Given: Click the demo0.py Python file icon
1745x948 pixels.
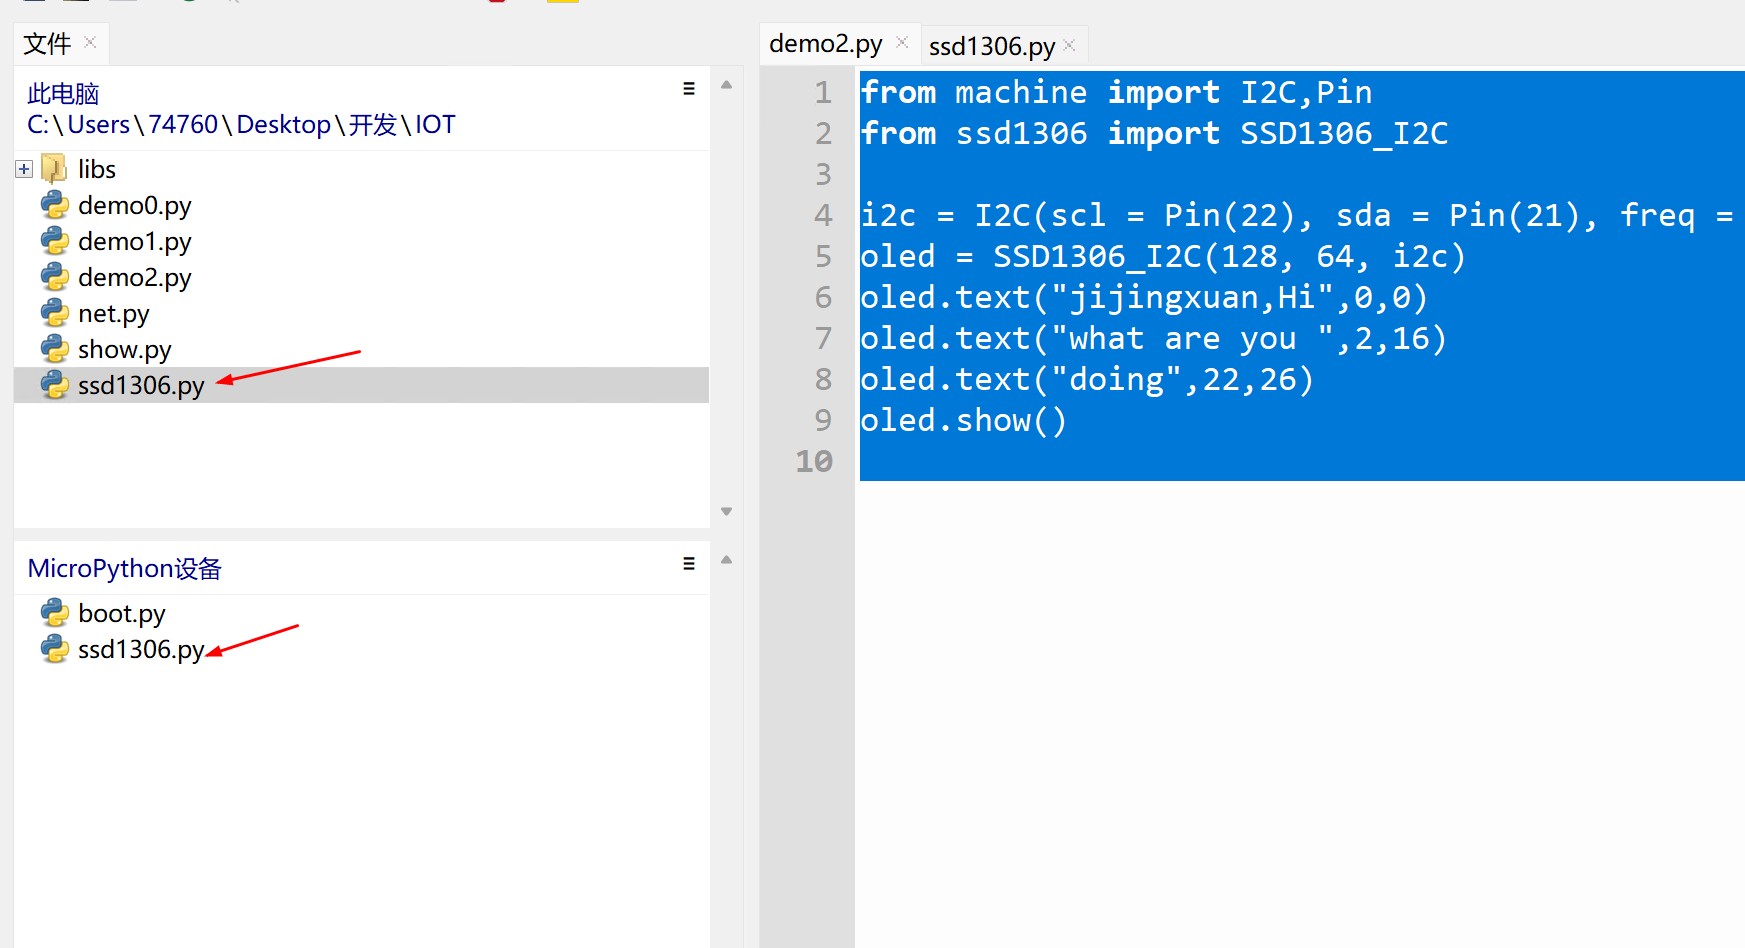Looking at the screenshot, I should [x=54, y=205].
